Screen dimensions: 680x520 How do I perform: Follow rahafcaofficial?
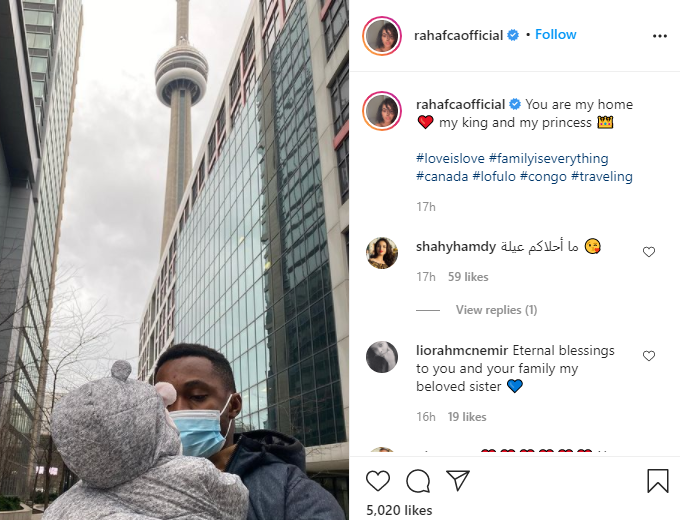[556, 34]
